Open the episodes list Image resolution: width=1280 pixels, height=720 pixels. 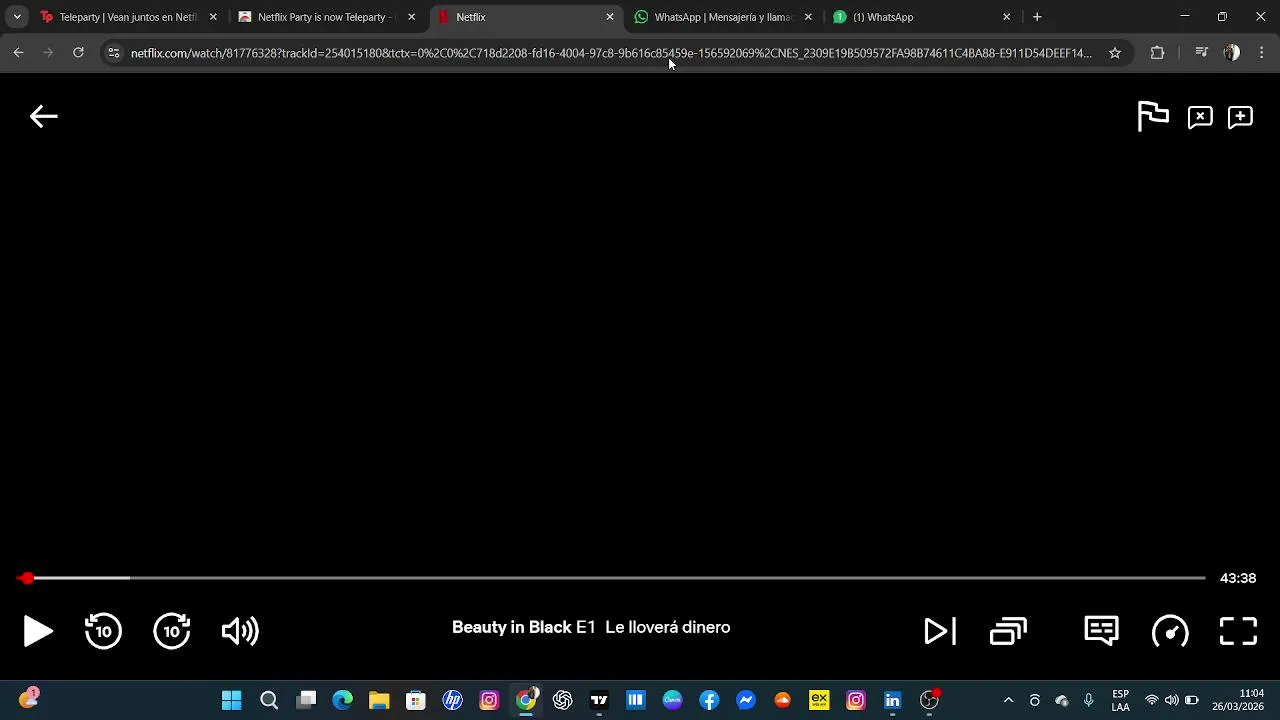(x=1008, y=631)
